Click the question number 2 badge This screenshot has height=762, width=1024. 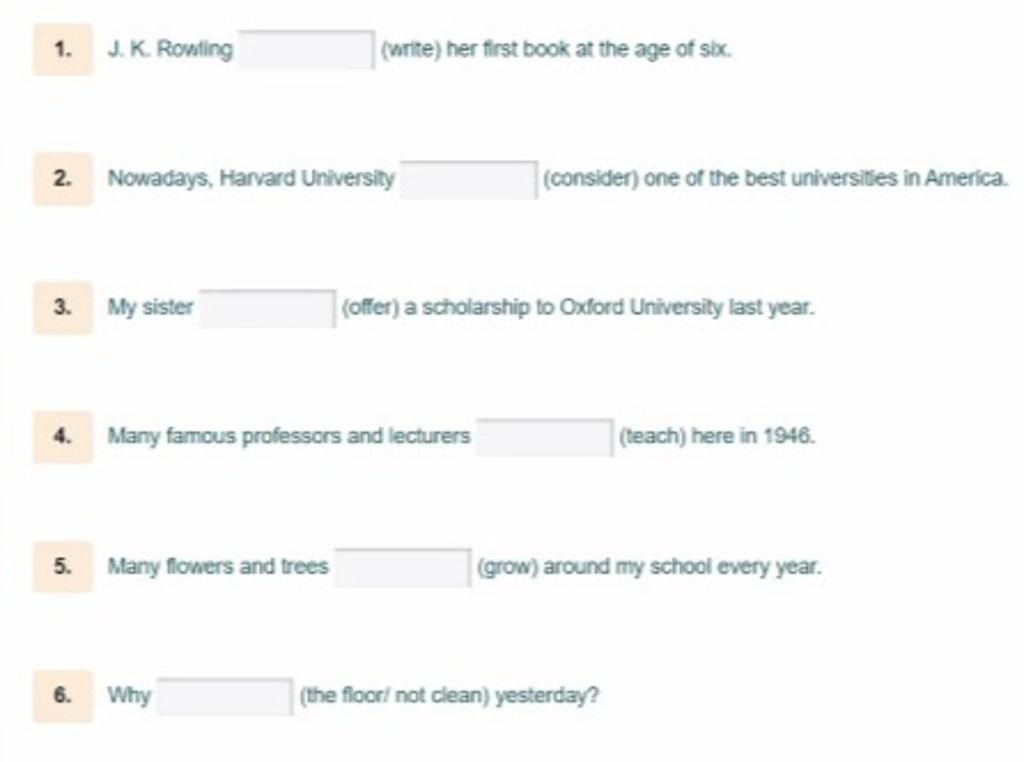[63, 179]
